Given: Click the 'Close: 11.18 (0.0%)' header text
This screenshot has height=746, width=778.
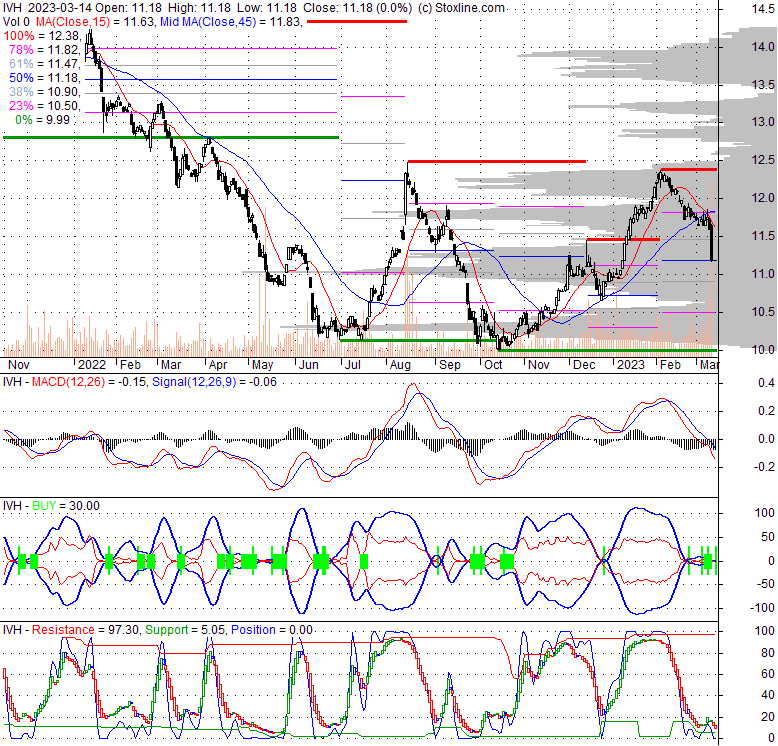Looking at the screenshot, I should tap(357, 8).
